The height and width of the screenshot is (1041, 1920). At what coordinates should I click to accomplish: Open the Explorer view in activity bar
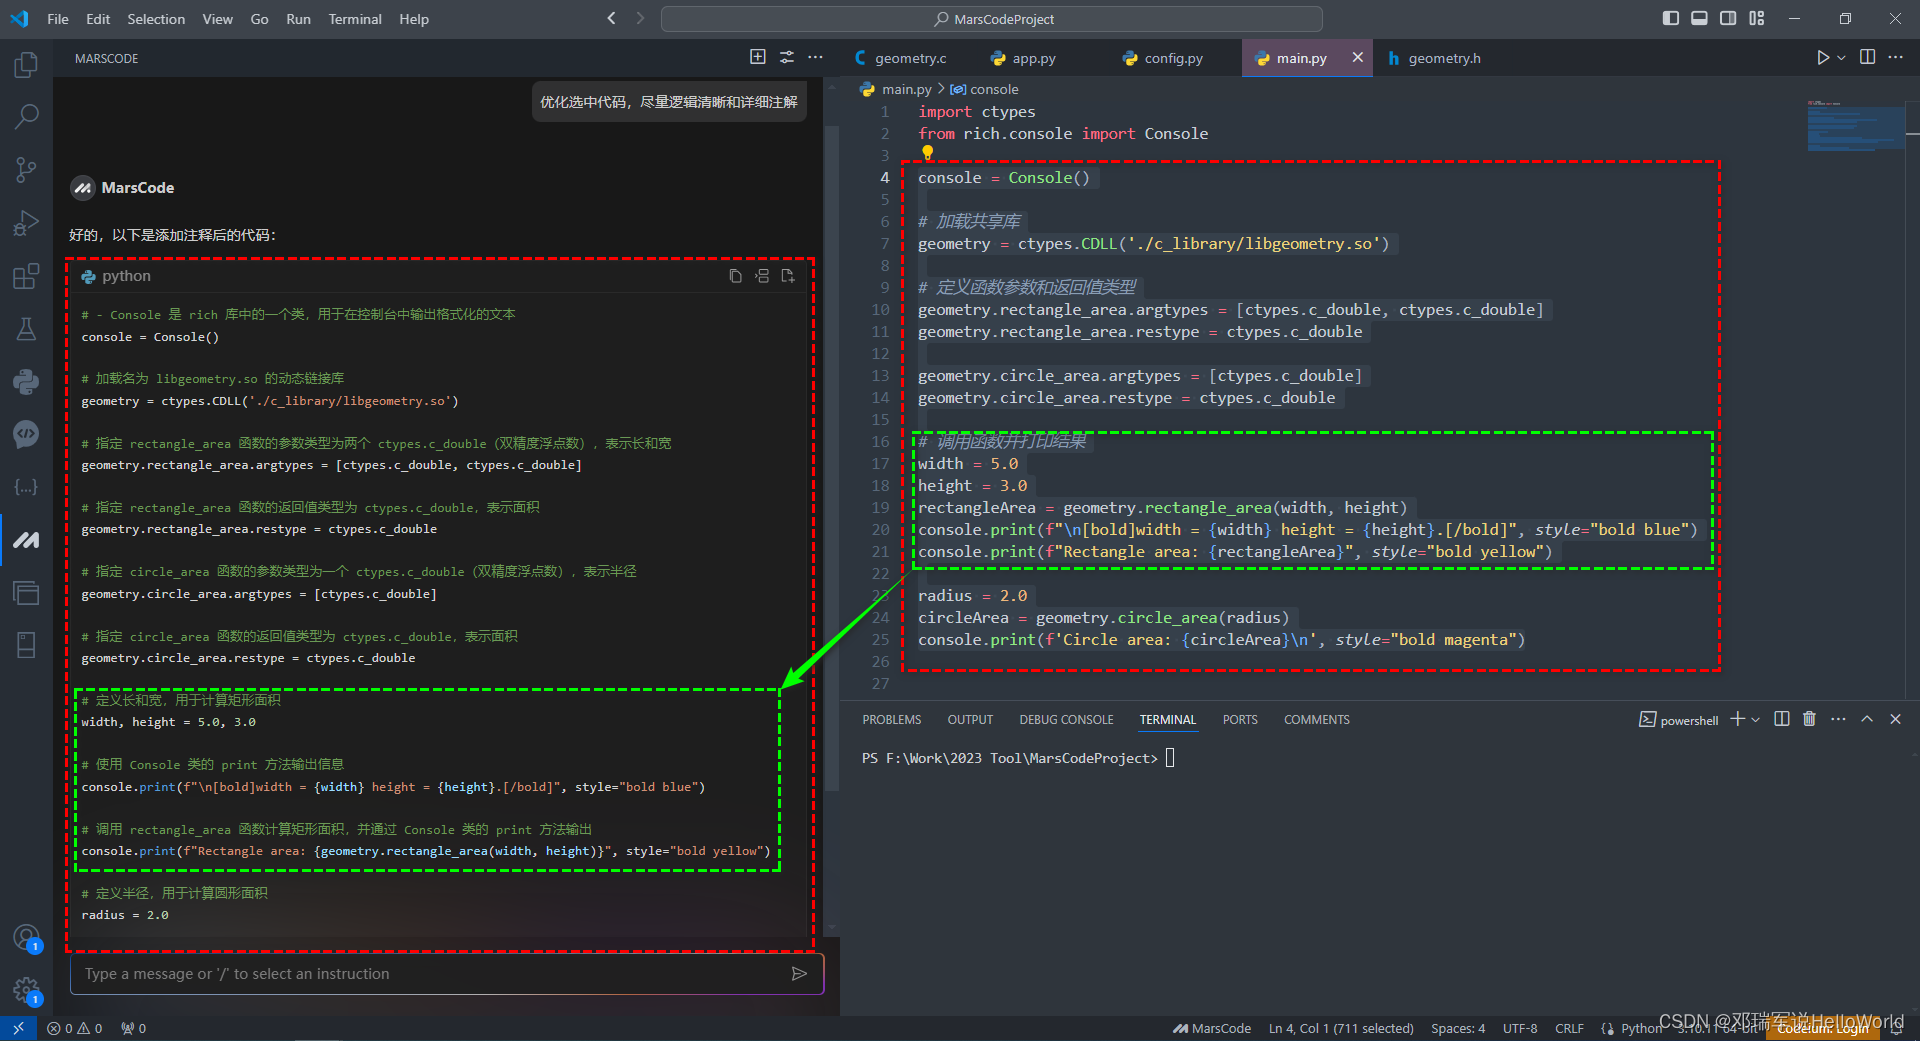(26, 66)
